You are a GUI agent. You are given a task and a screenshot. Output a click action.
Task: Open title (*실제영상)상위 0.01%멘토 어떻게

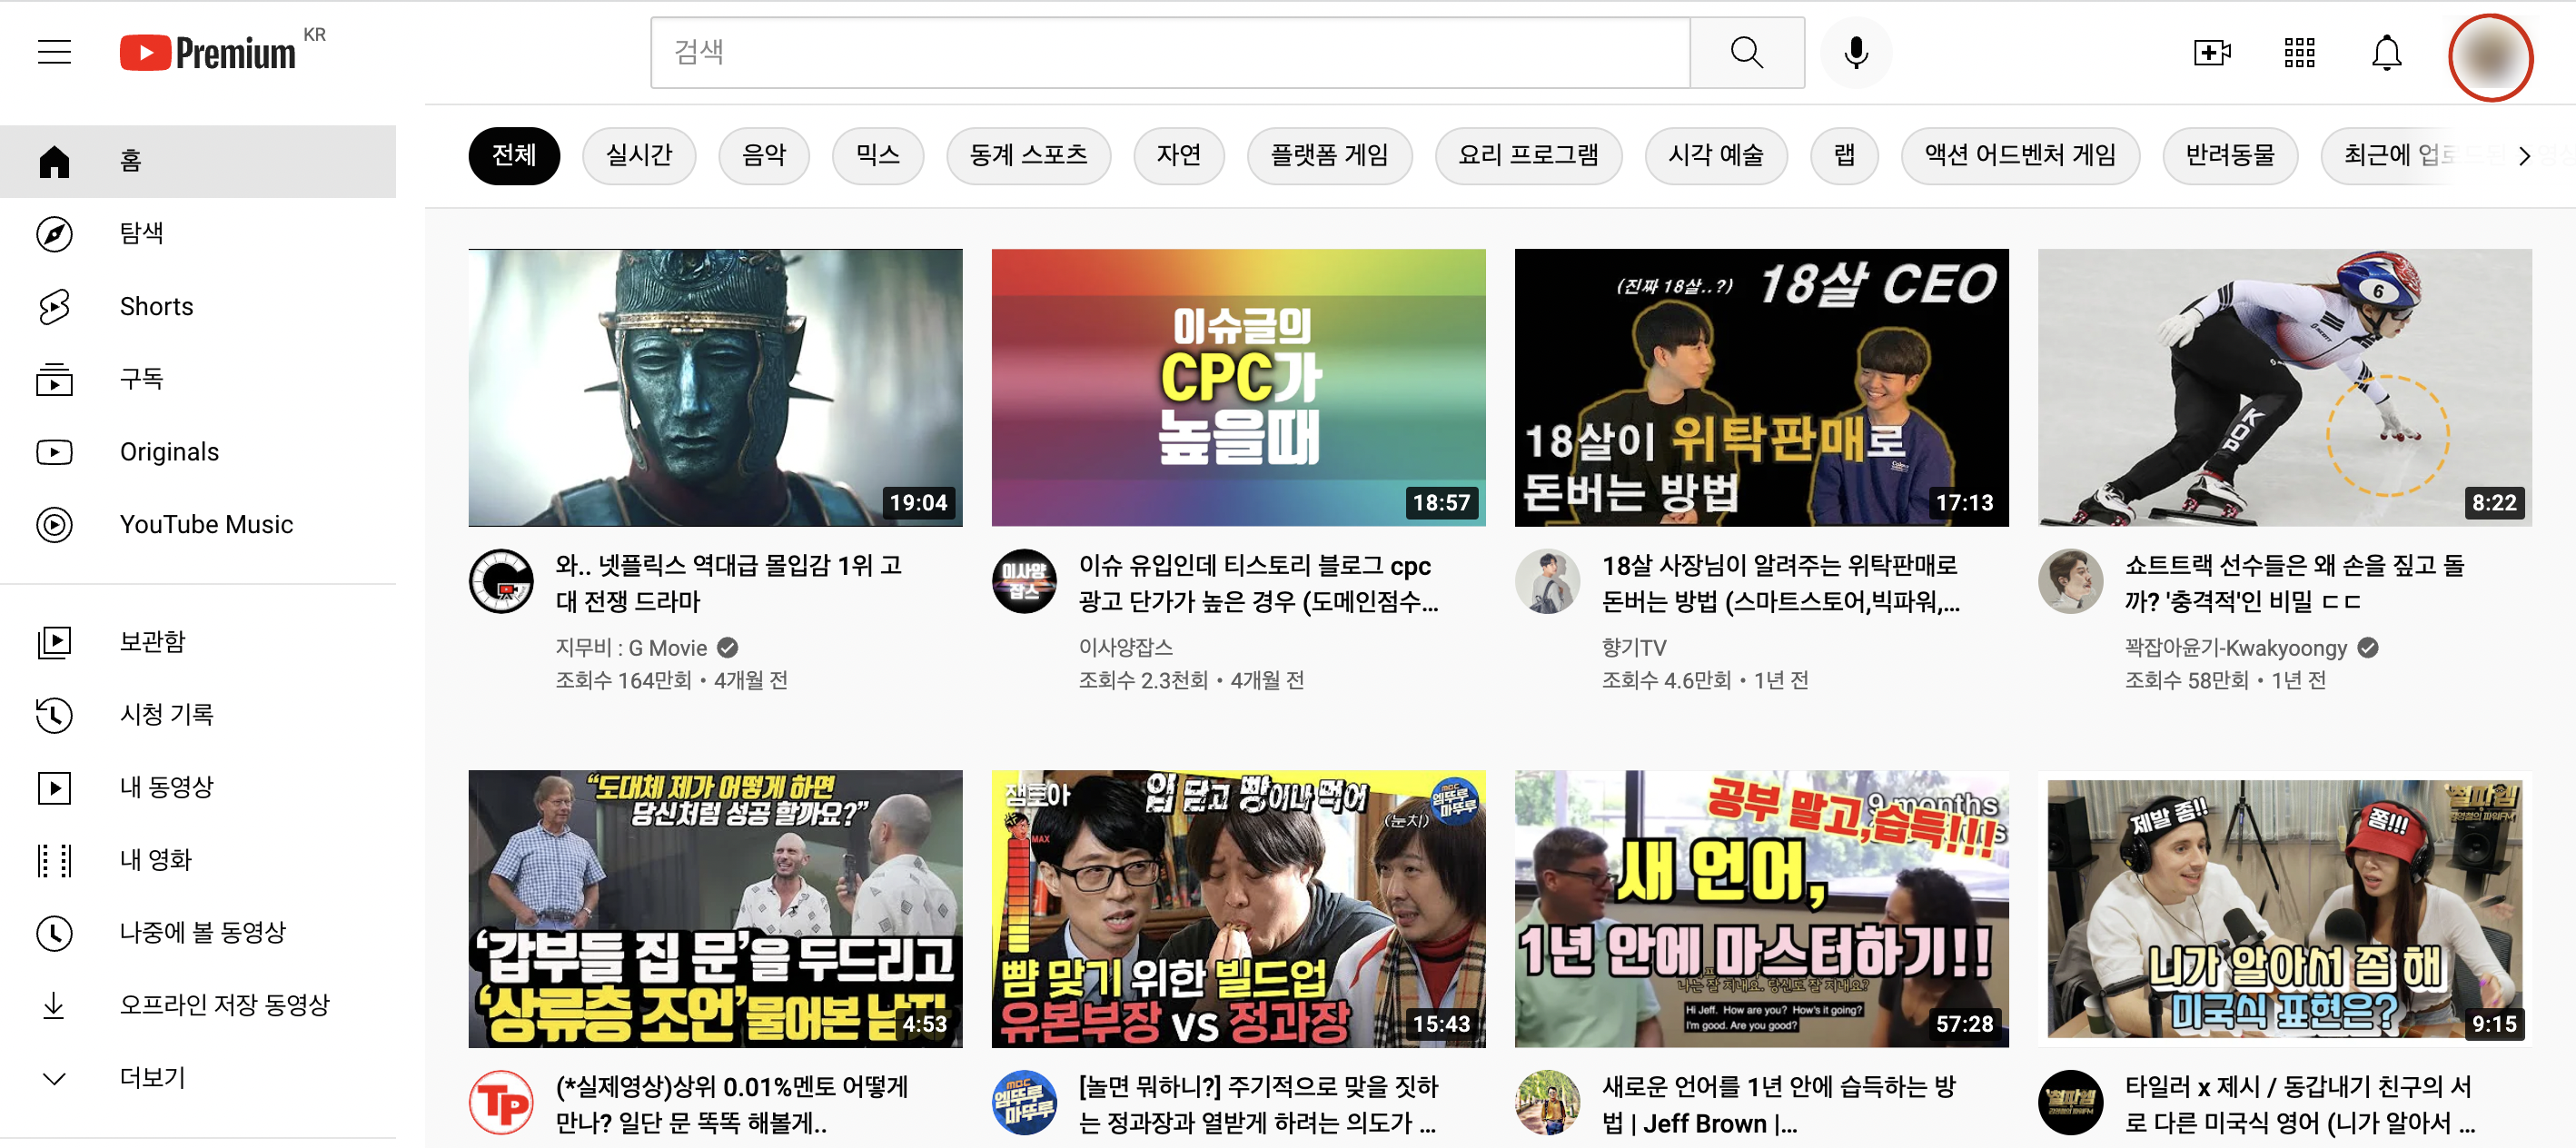(731, 1104)
